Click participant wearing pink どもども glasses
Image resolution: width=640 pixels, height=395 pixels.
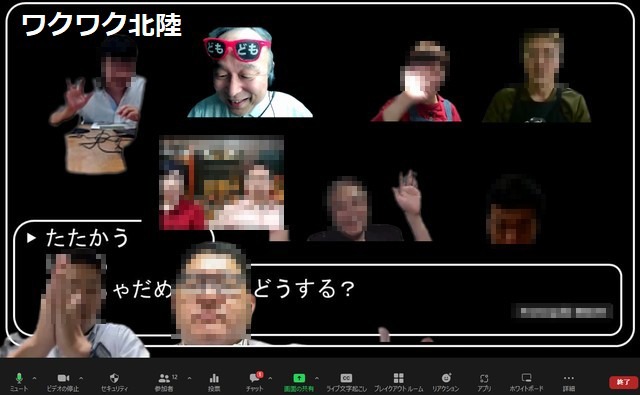(x=250, y=72)
